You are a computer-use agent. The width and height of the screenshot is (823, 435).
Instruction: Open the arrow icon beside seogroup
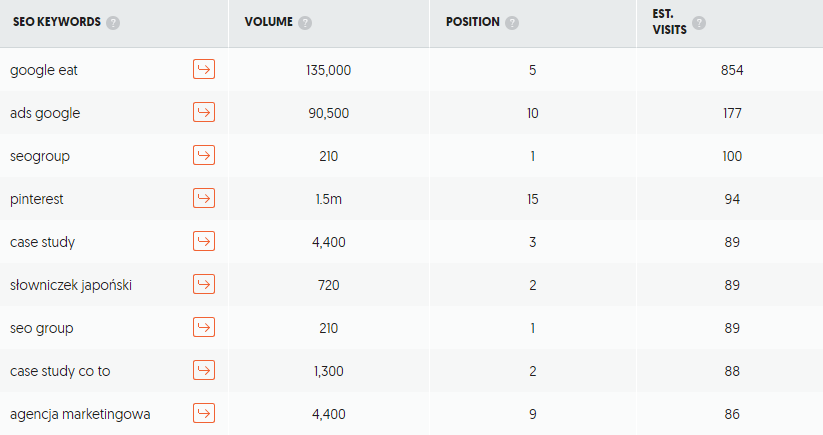coord(204,155)
